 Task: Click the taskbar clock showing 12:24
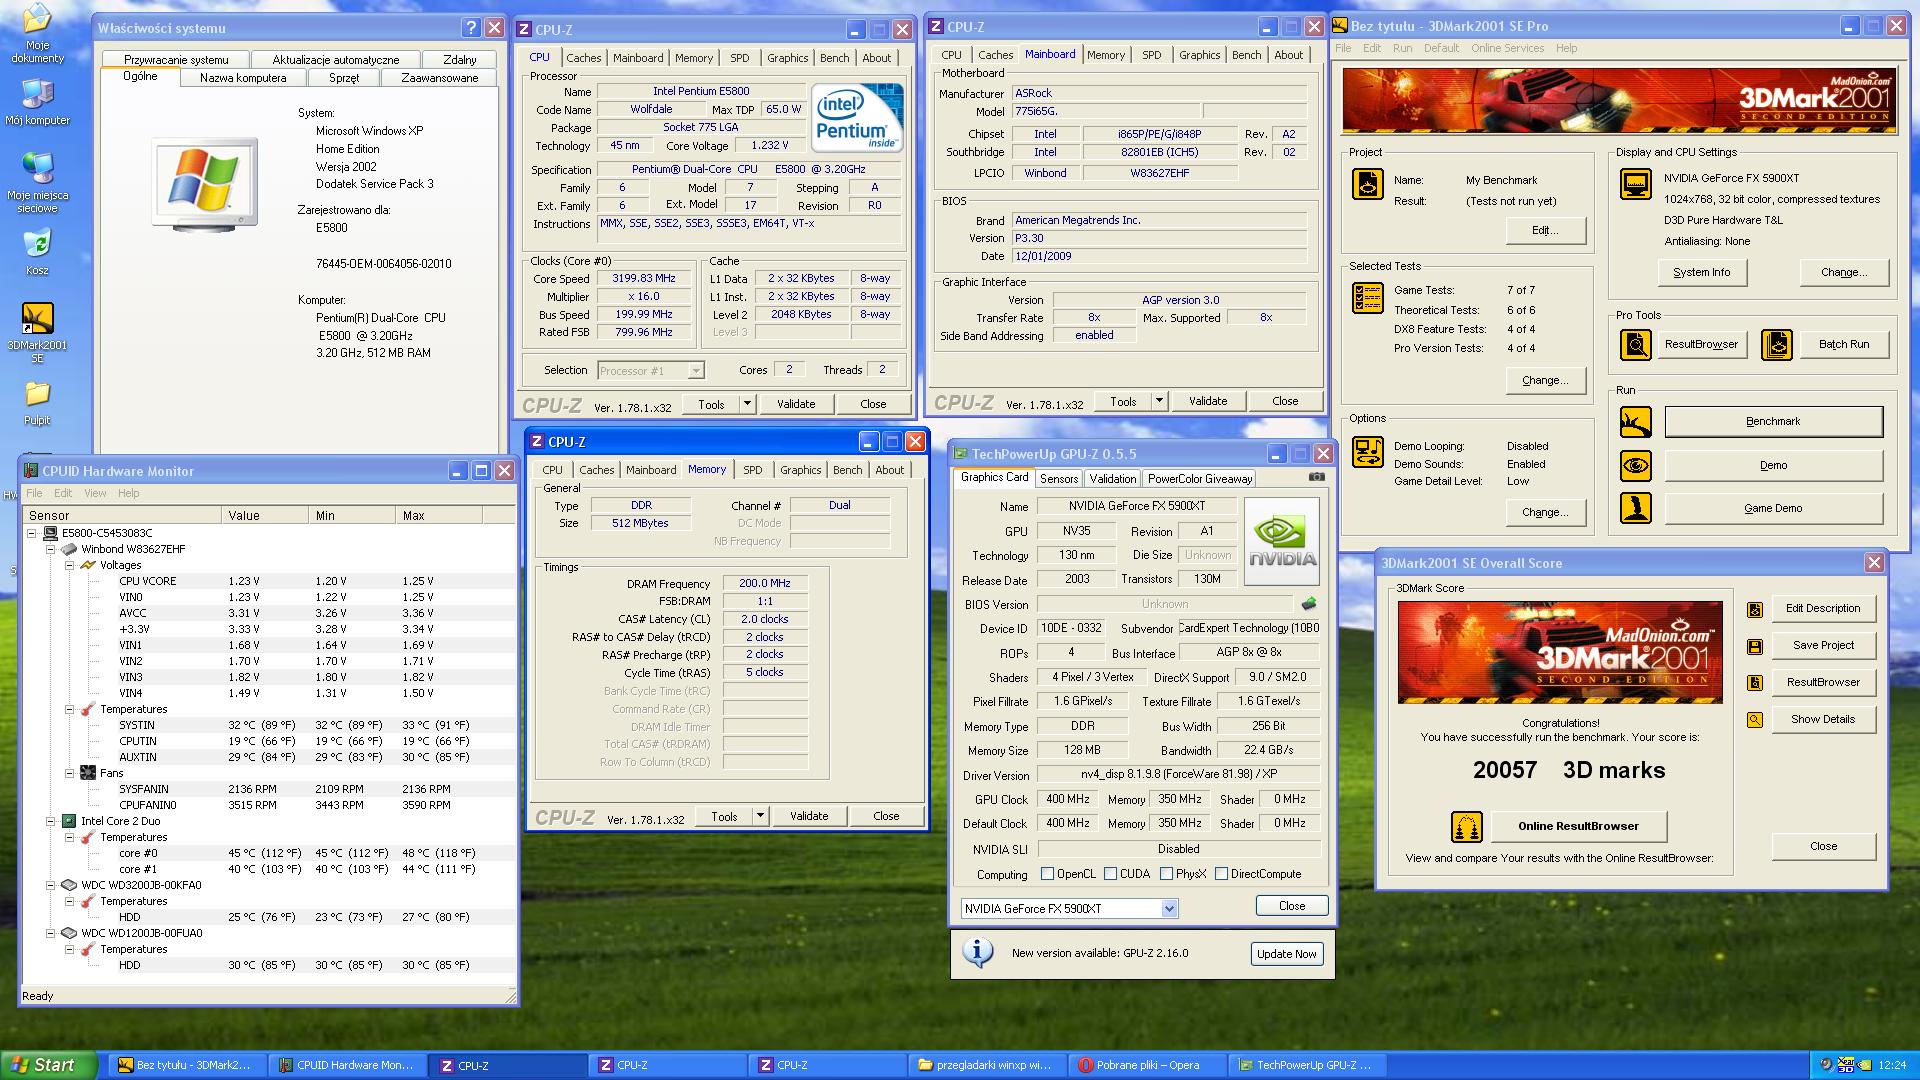(x=1892, y=1066)
